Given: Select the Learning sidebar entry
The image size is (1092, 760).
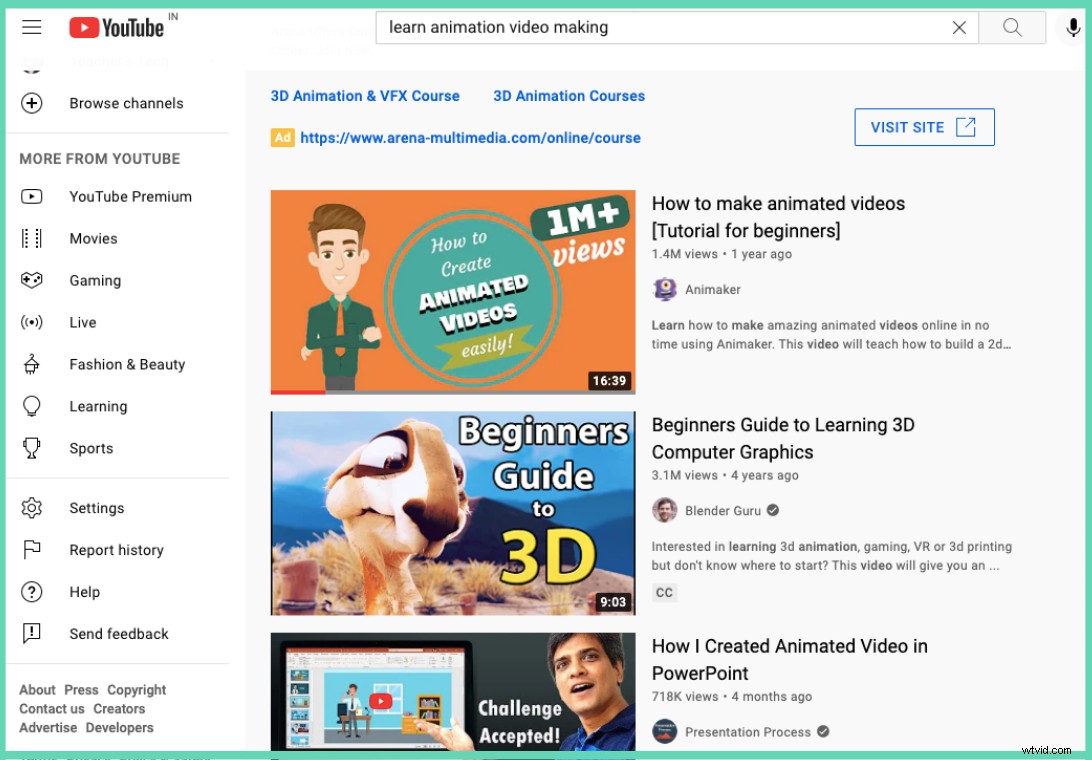Looking at the screenshot, I should [98, 406].
